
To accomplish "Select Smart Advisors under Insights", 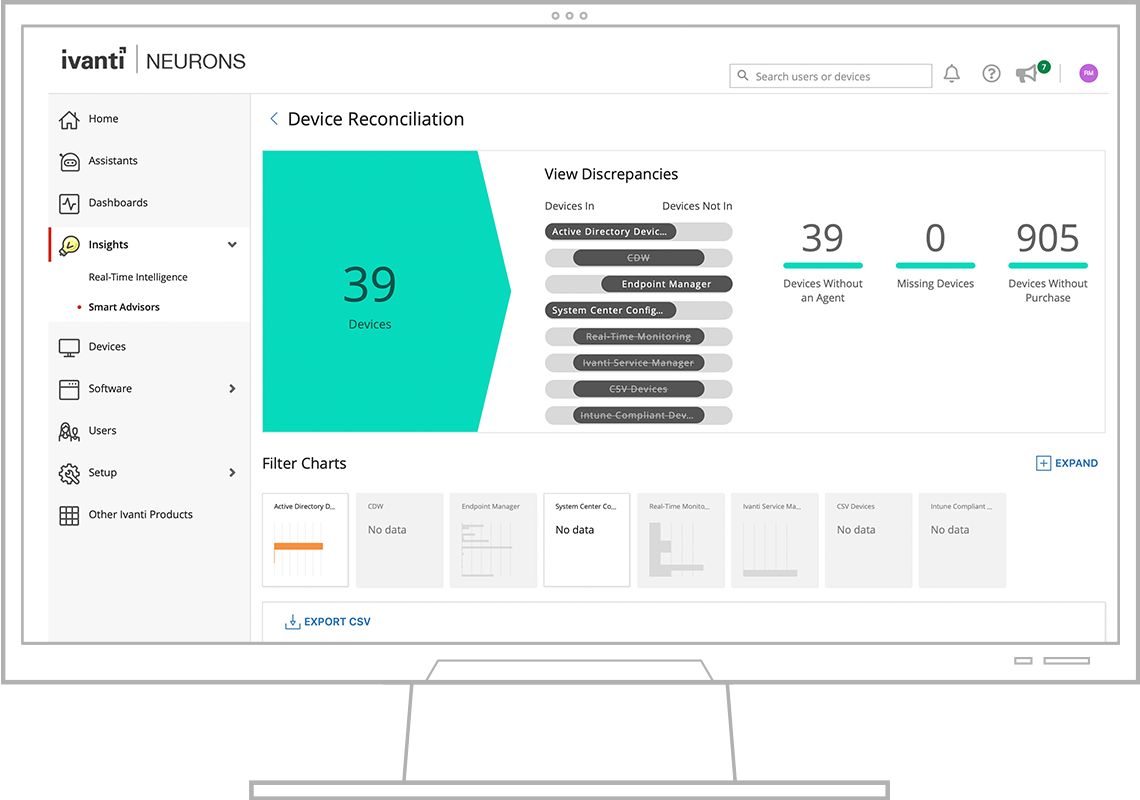I will pyautogui.click(x=124, y=307).
